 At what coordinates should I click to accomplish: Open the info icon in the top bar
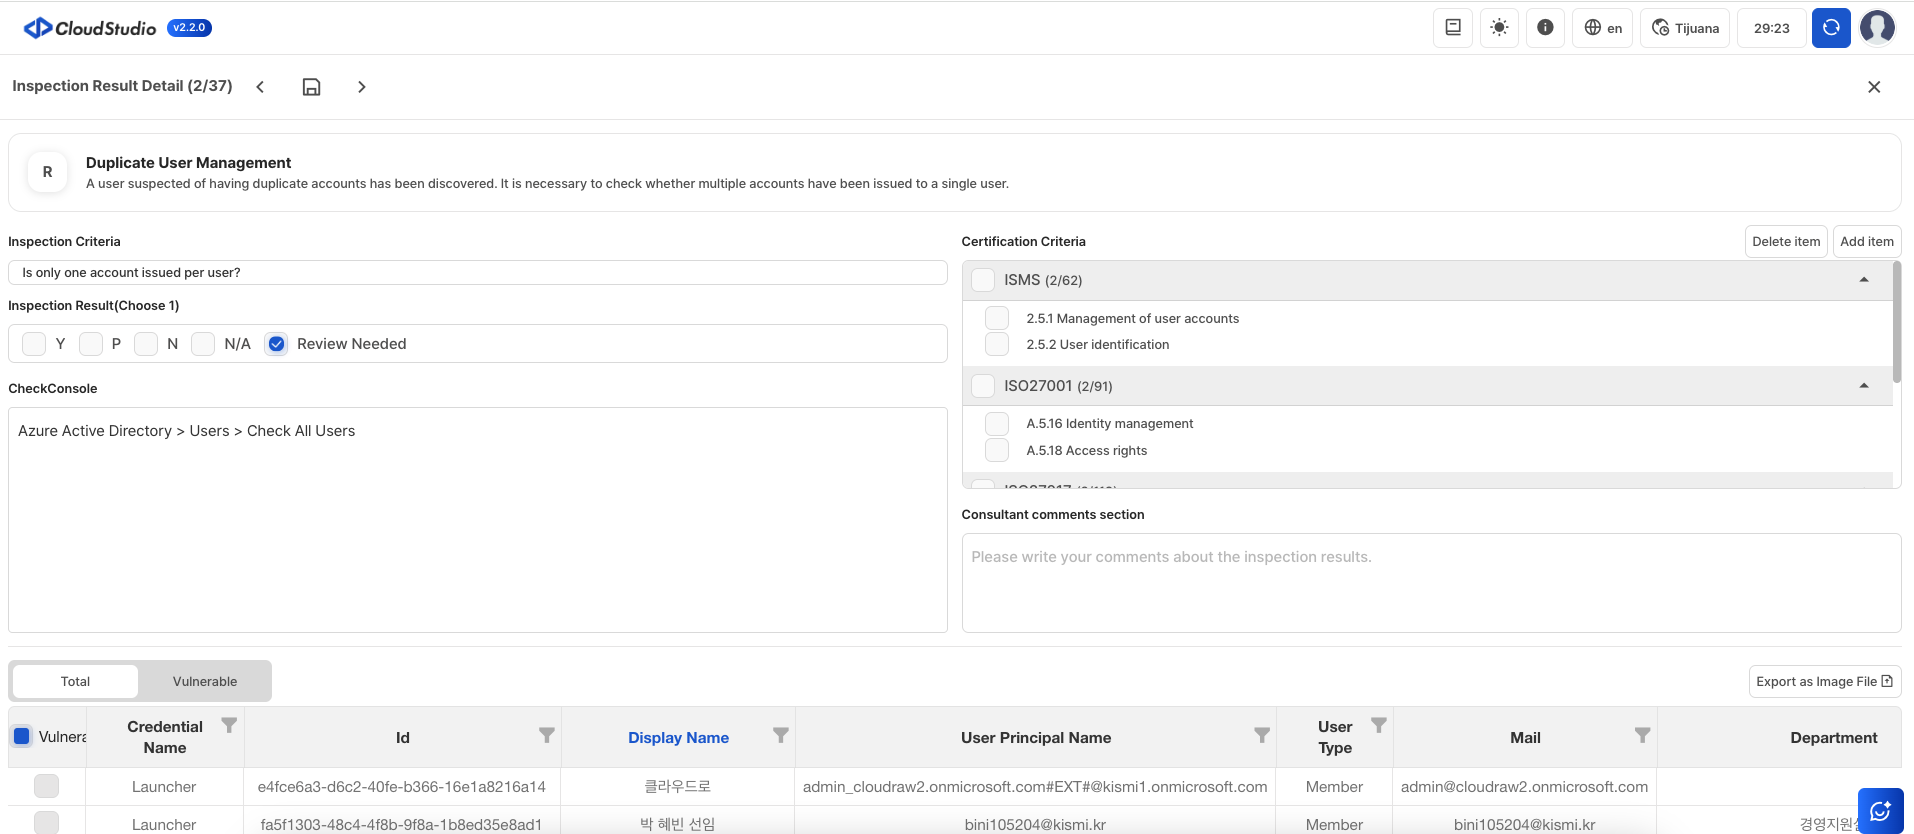click(1544, 28)
